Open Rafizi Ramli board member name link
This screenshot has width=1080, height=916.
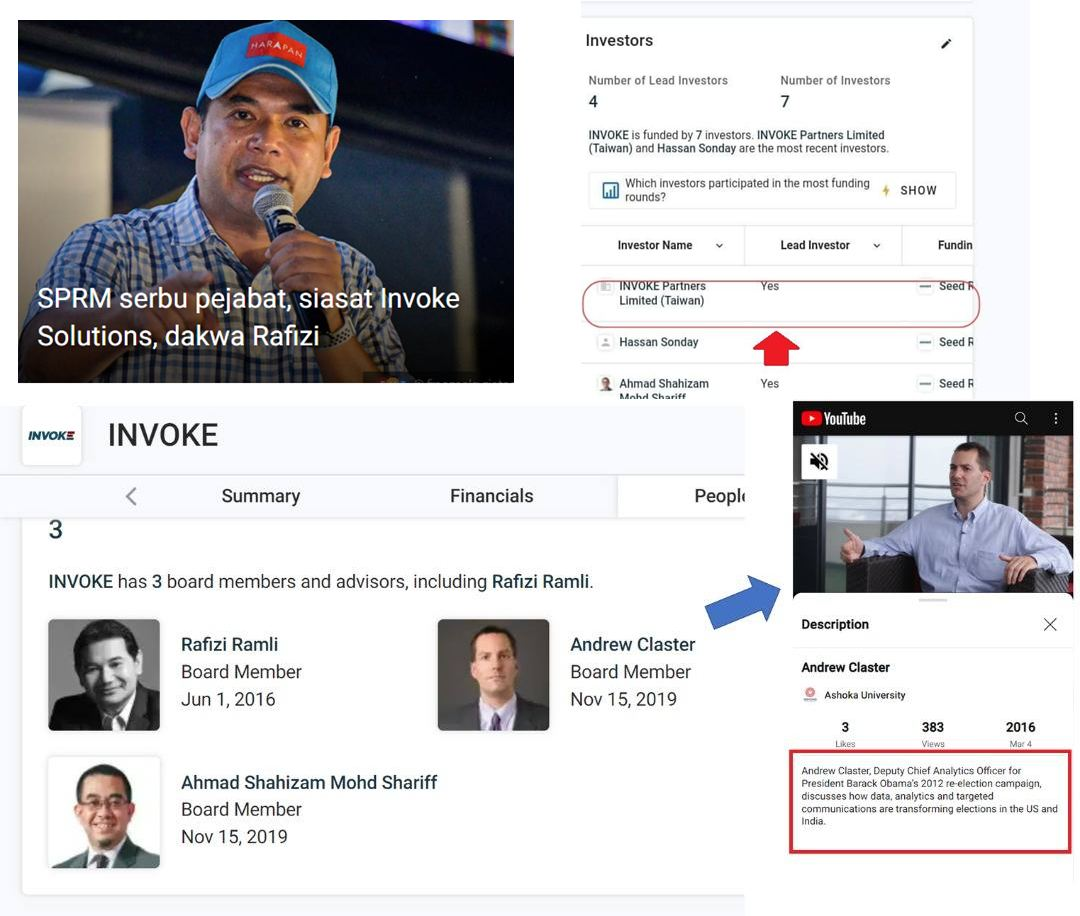coord(229,645)
